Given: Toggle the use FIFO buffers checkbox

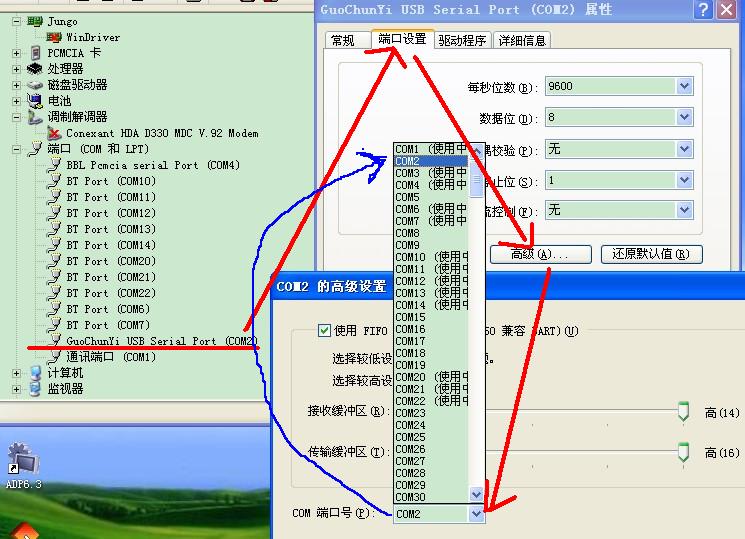Looking at the screenshot, I should coord(324,330).
